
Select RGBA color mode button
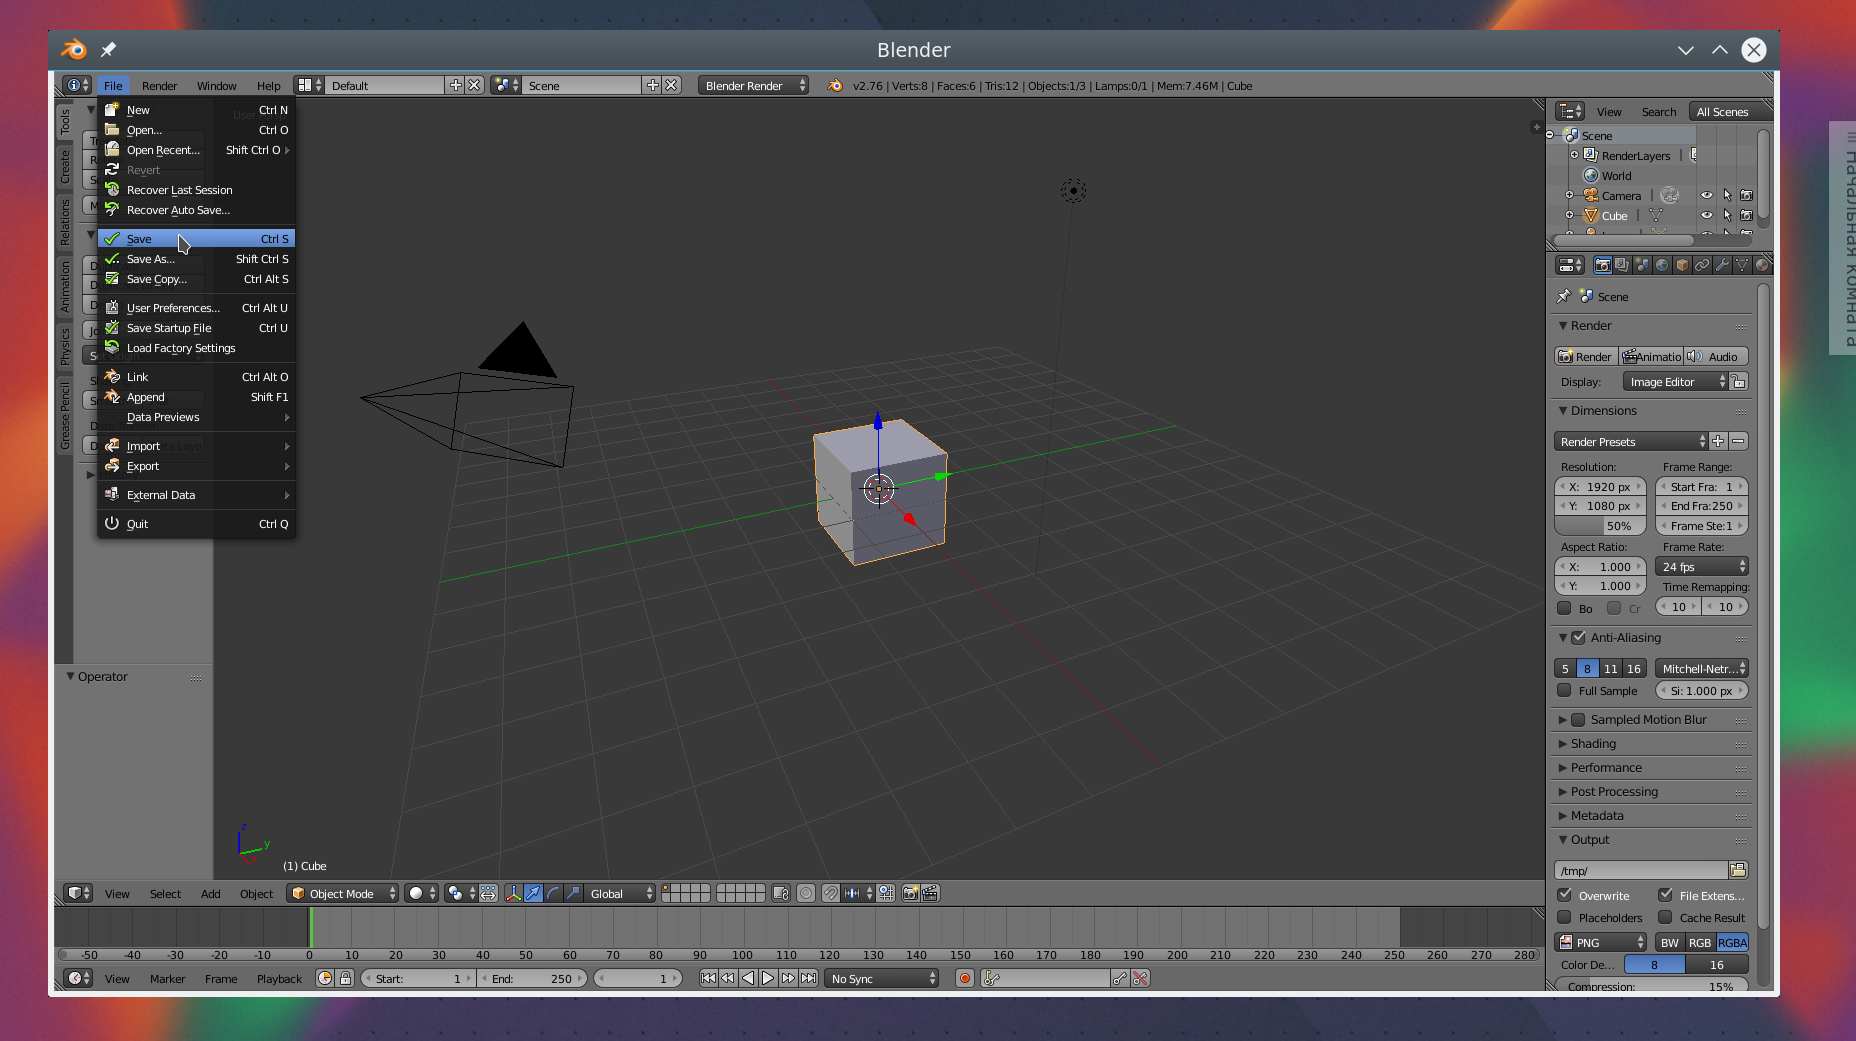tap(1732, 943)
